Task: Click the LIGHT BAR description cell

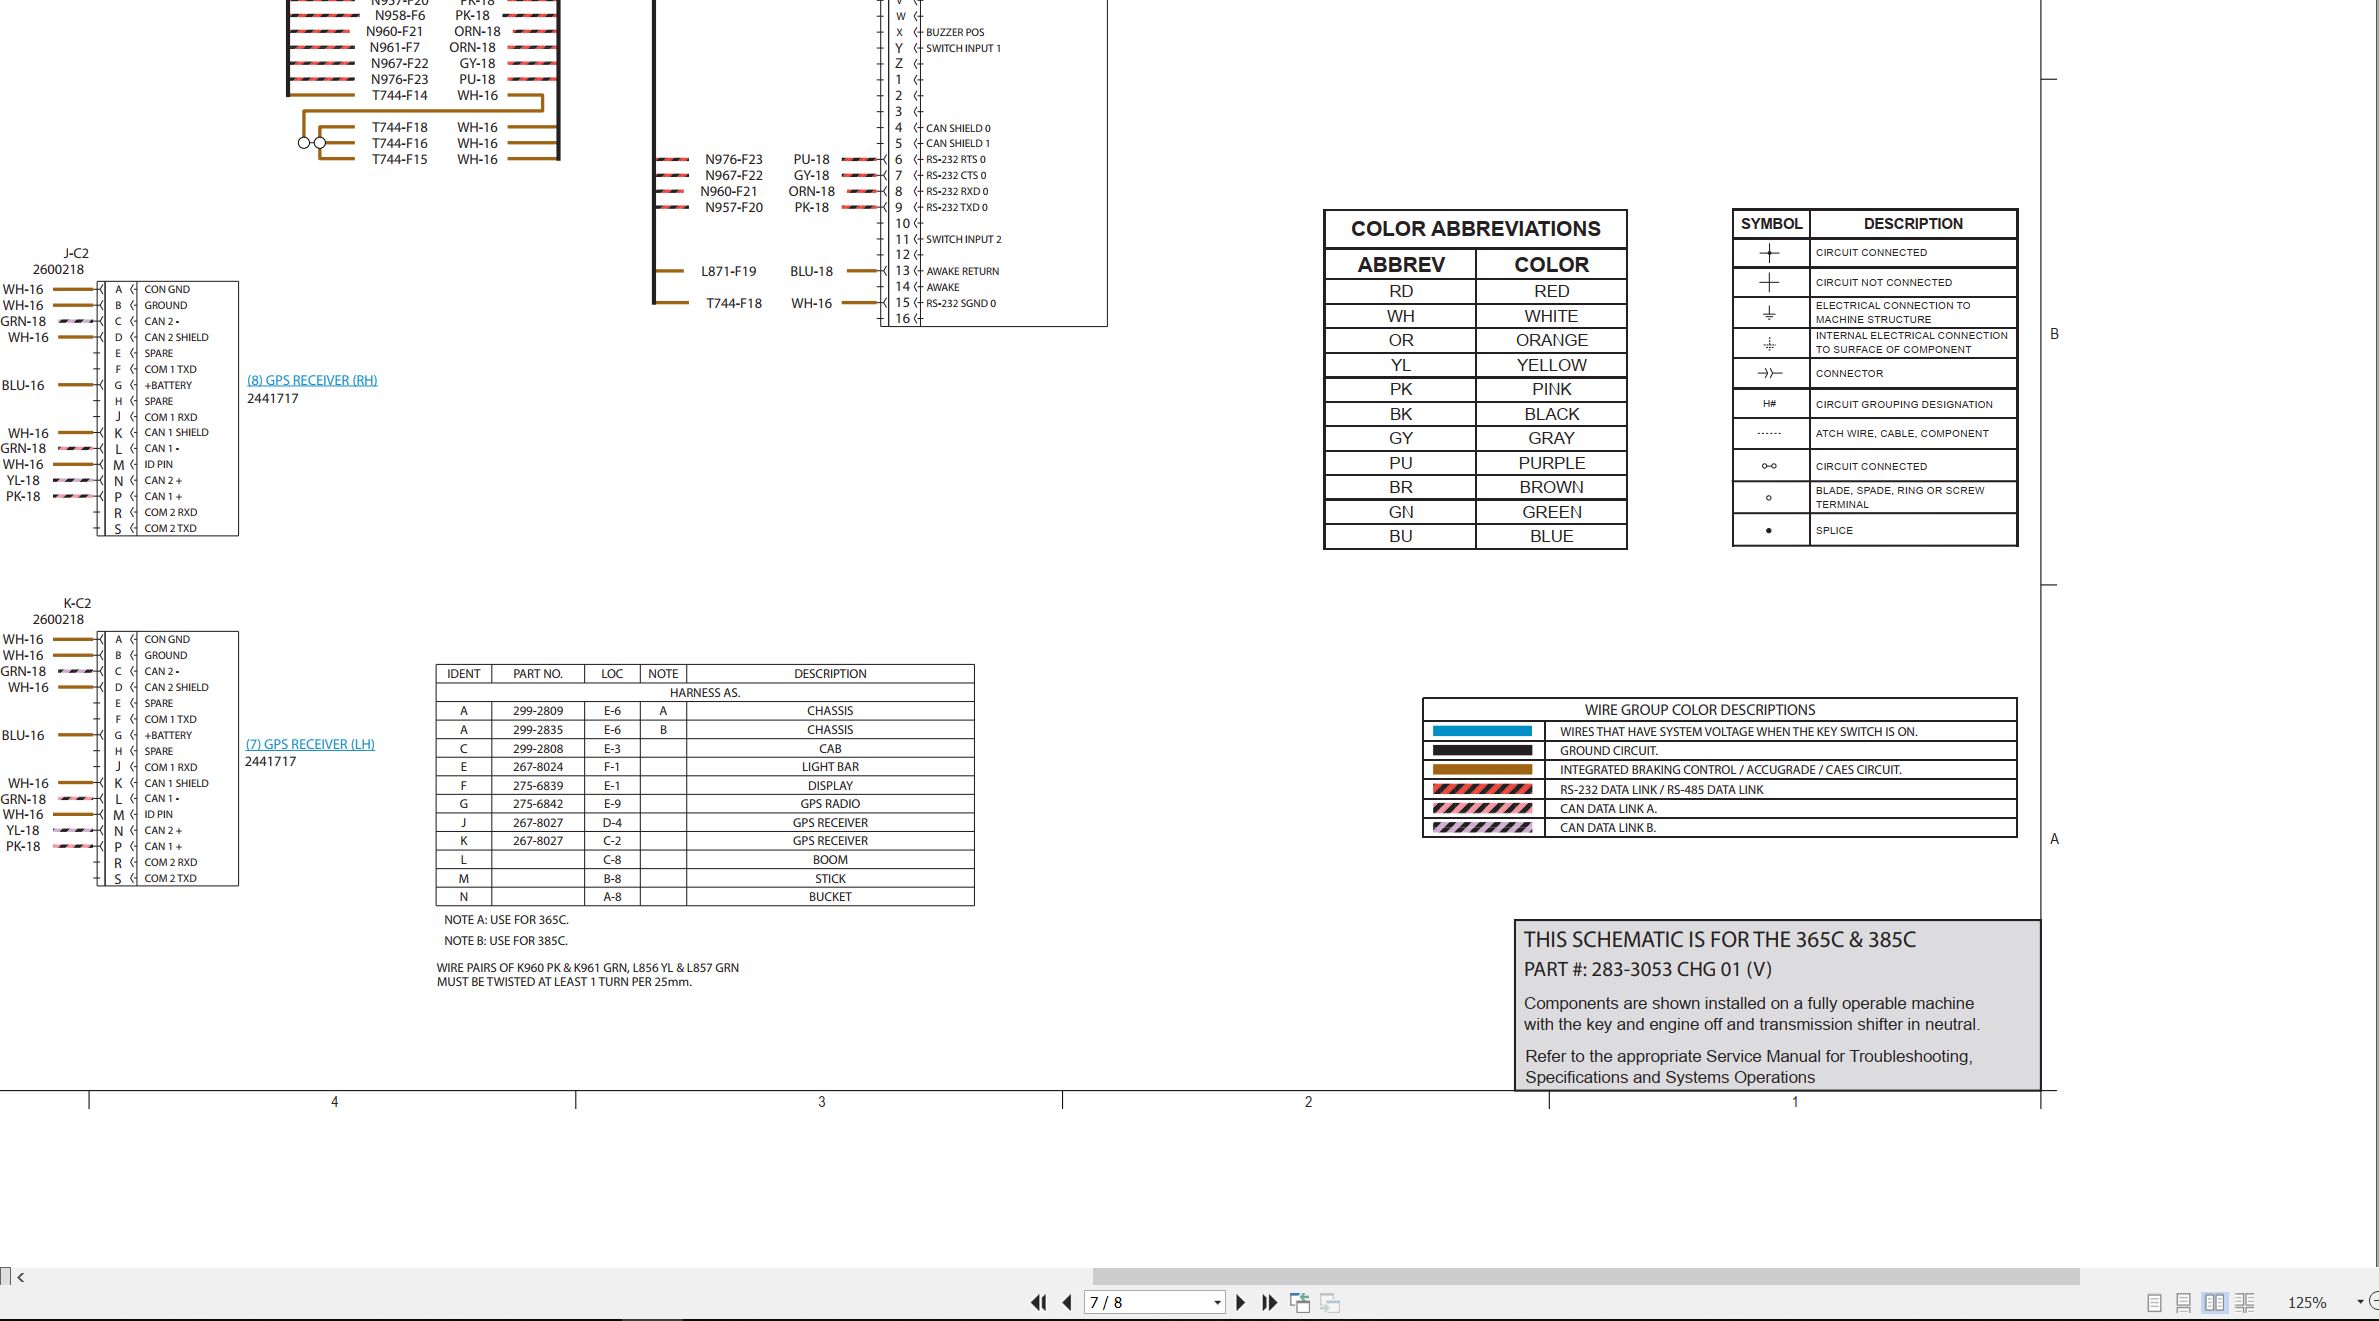Action: 830,767
